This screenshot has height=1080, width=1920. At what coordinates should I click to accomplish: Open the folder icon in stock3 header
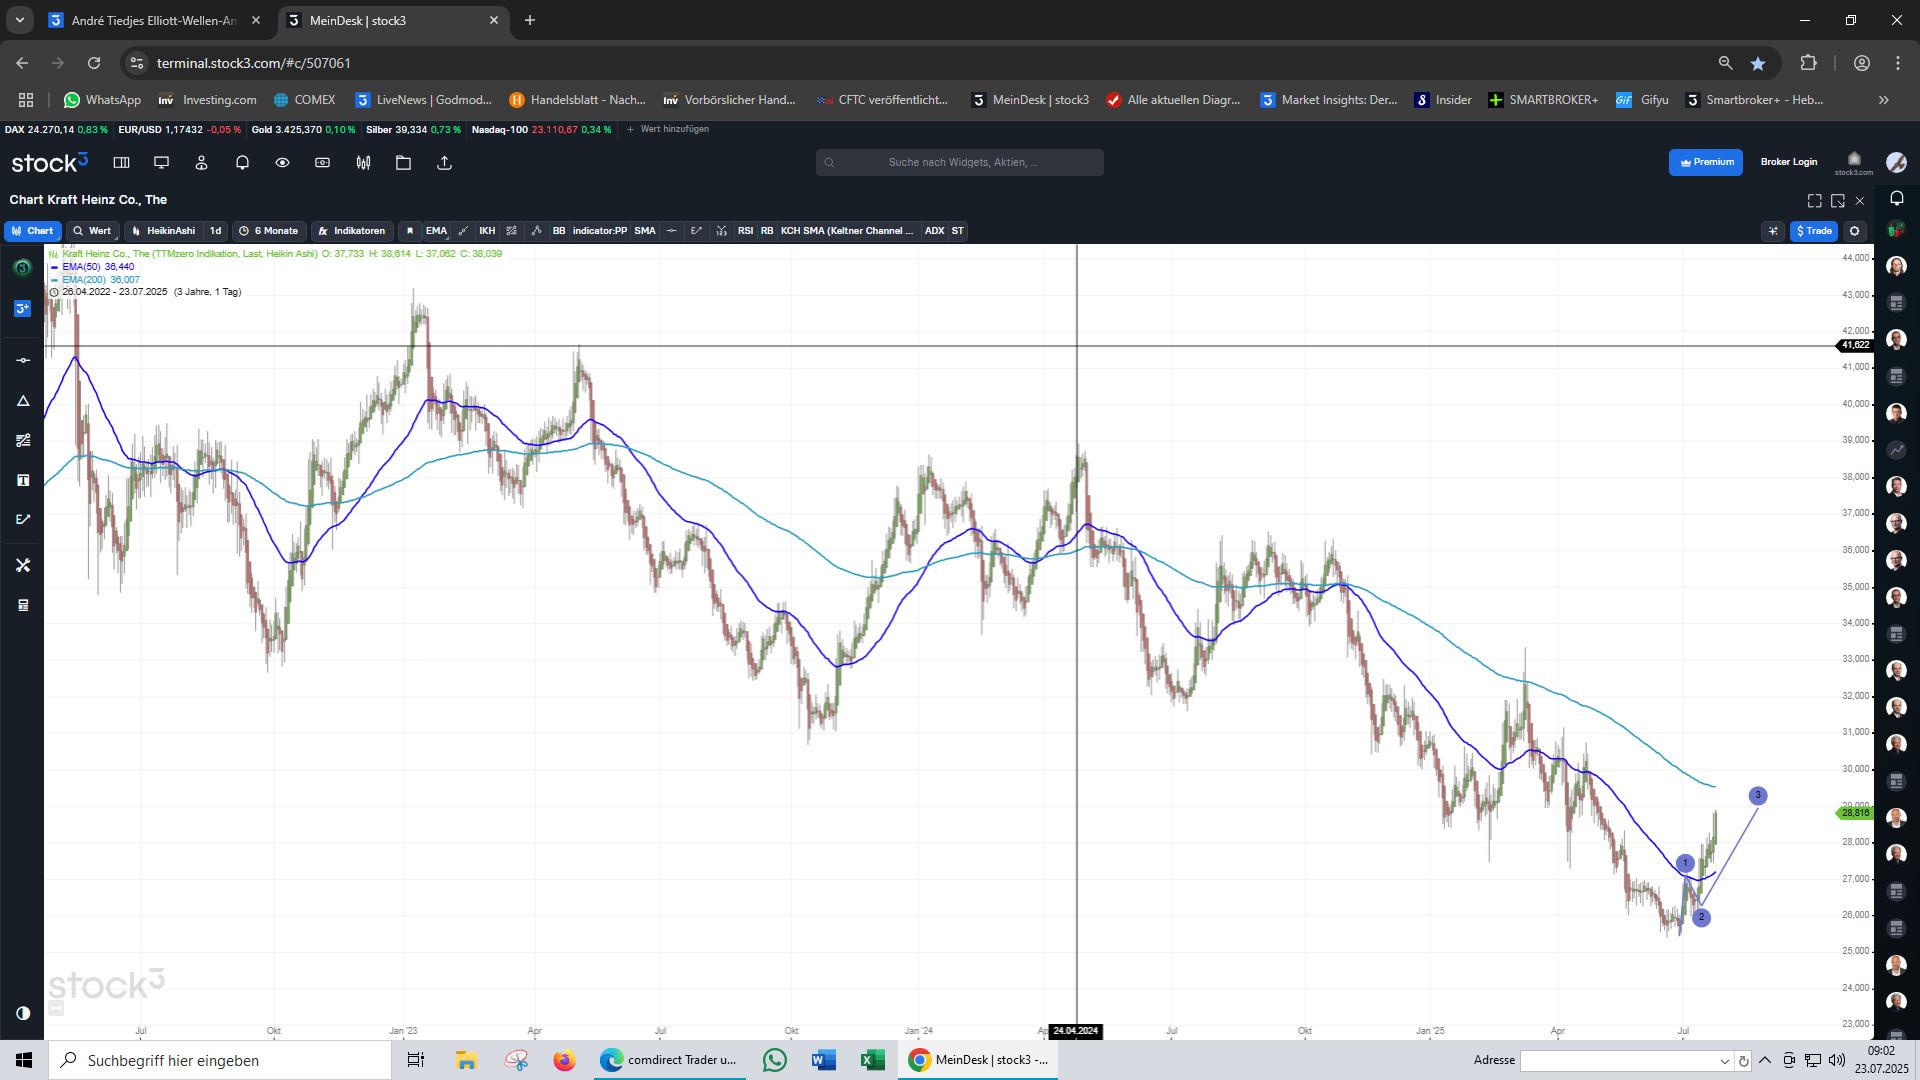[x=403, y=163]
